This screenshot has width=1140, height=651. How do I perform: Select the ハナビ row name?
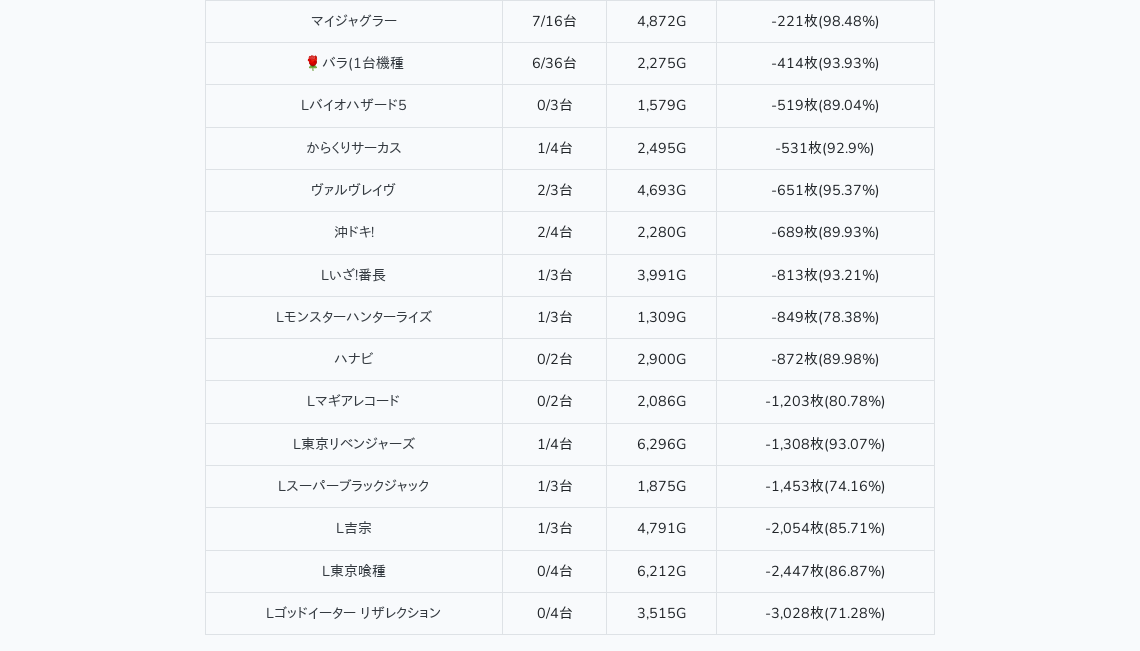[x=353, y=359]
